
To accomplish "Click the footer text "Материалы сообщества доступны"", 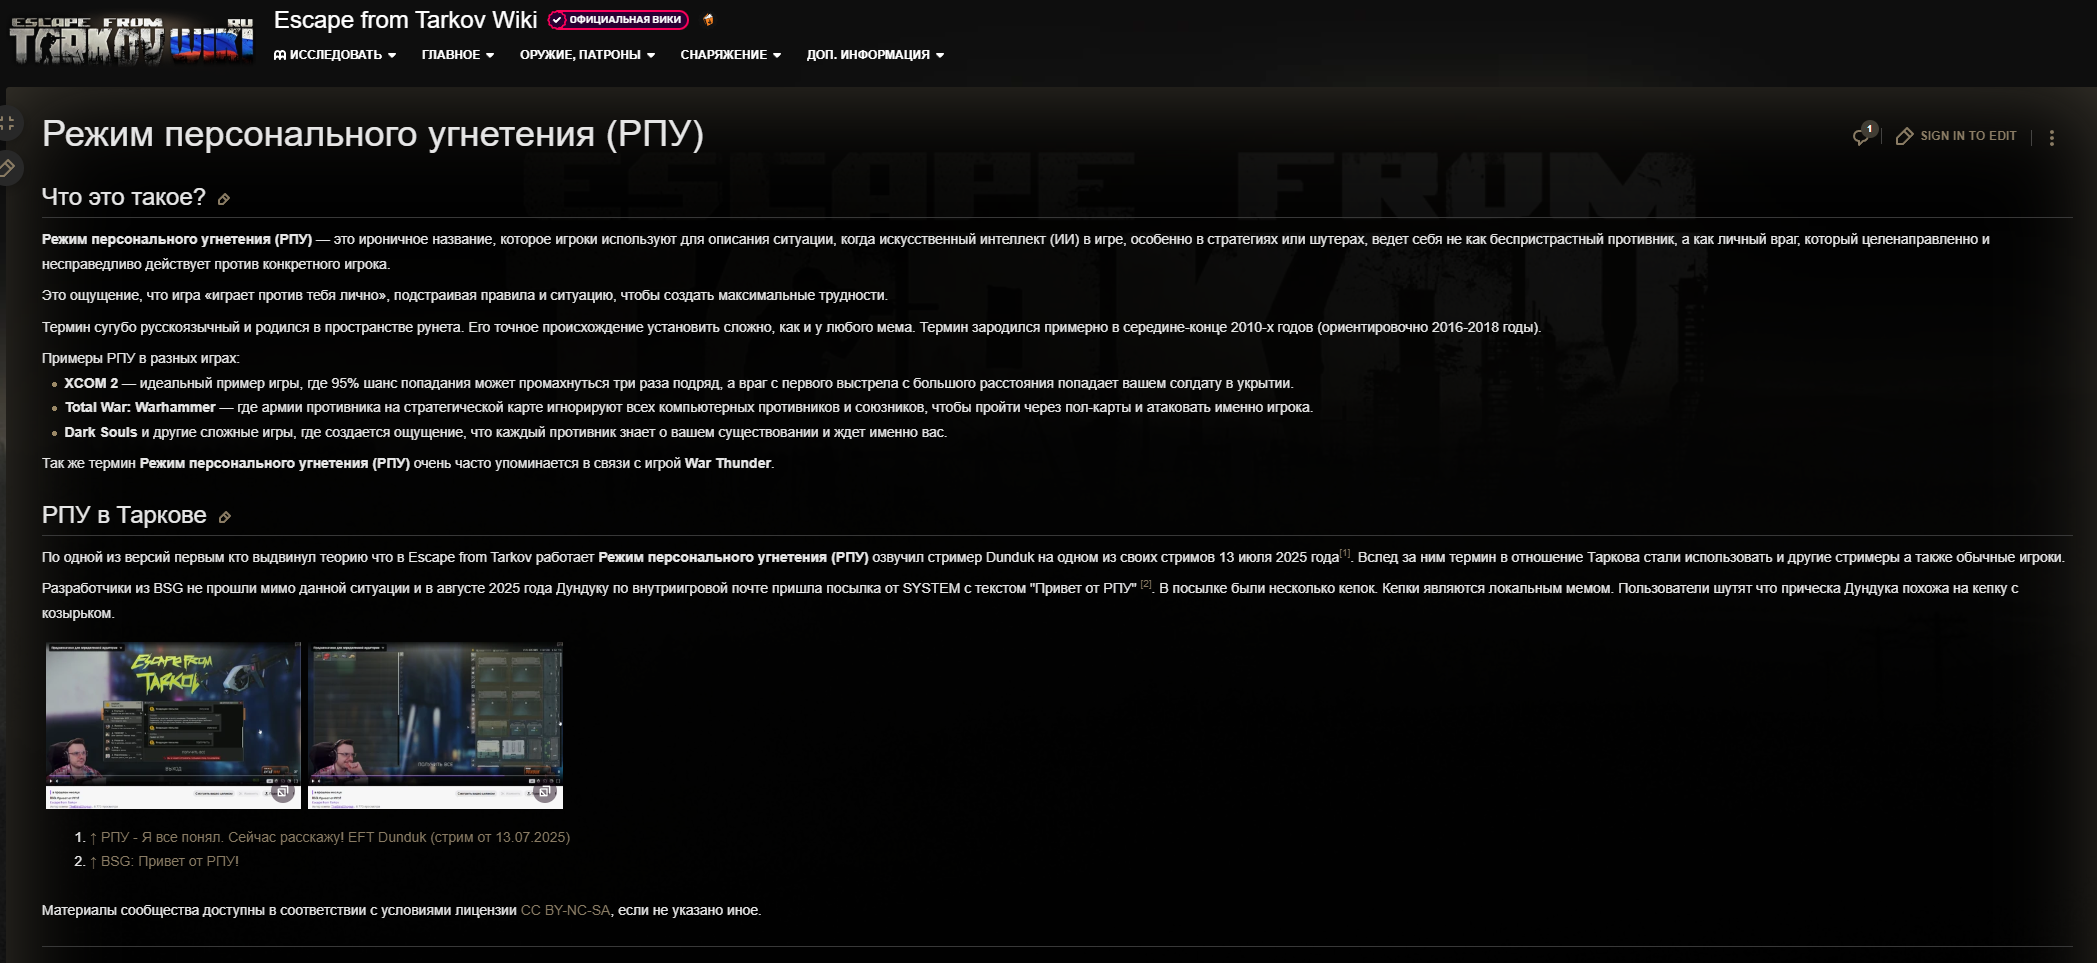I will point(402,911).
